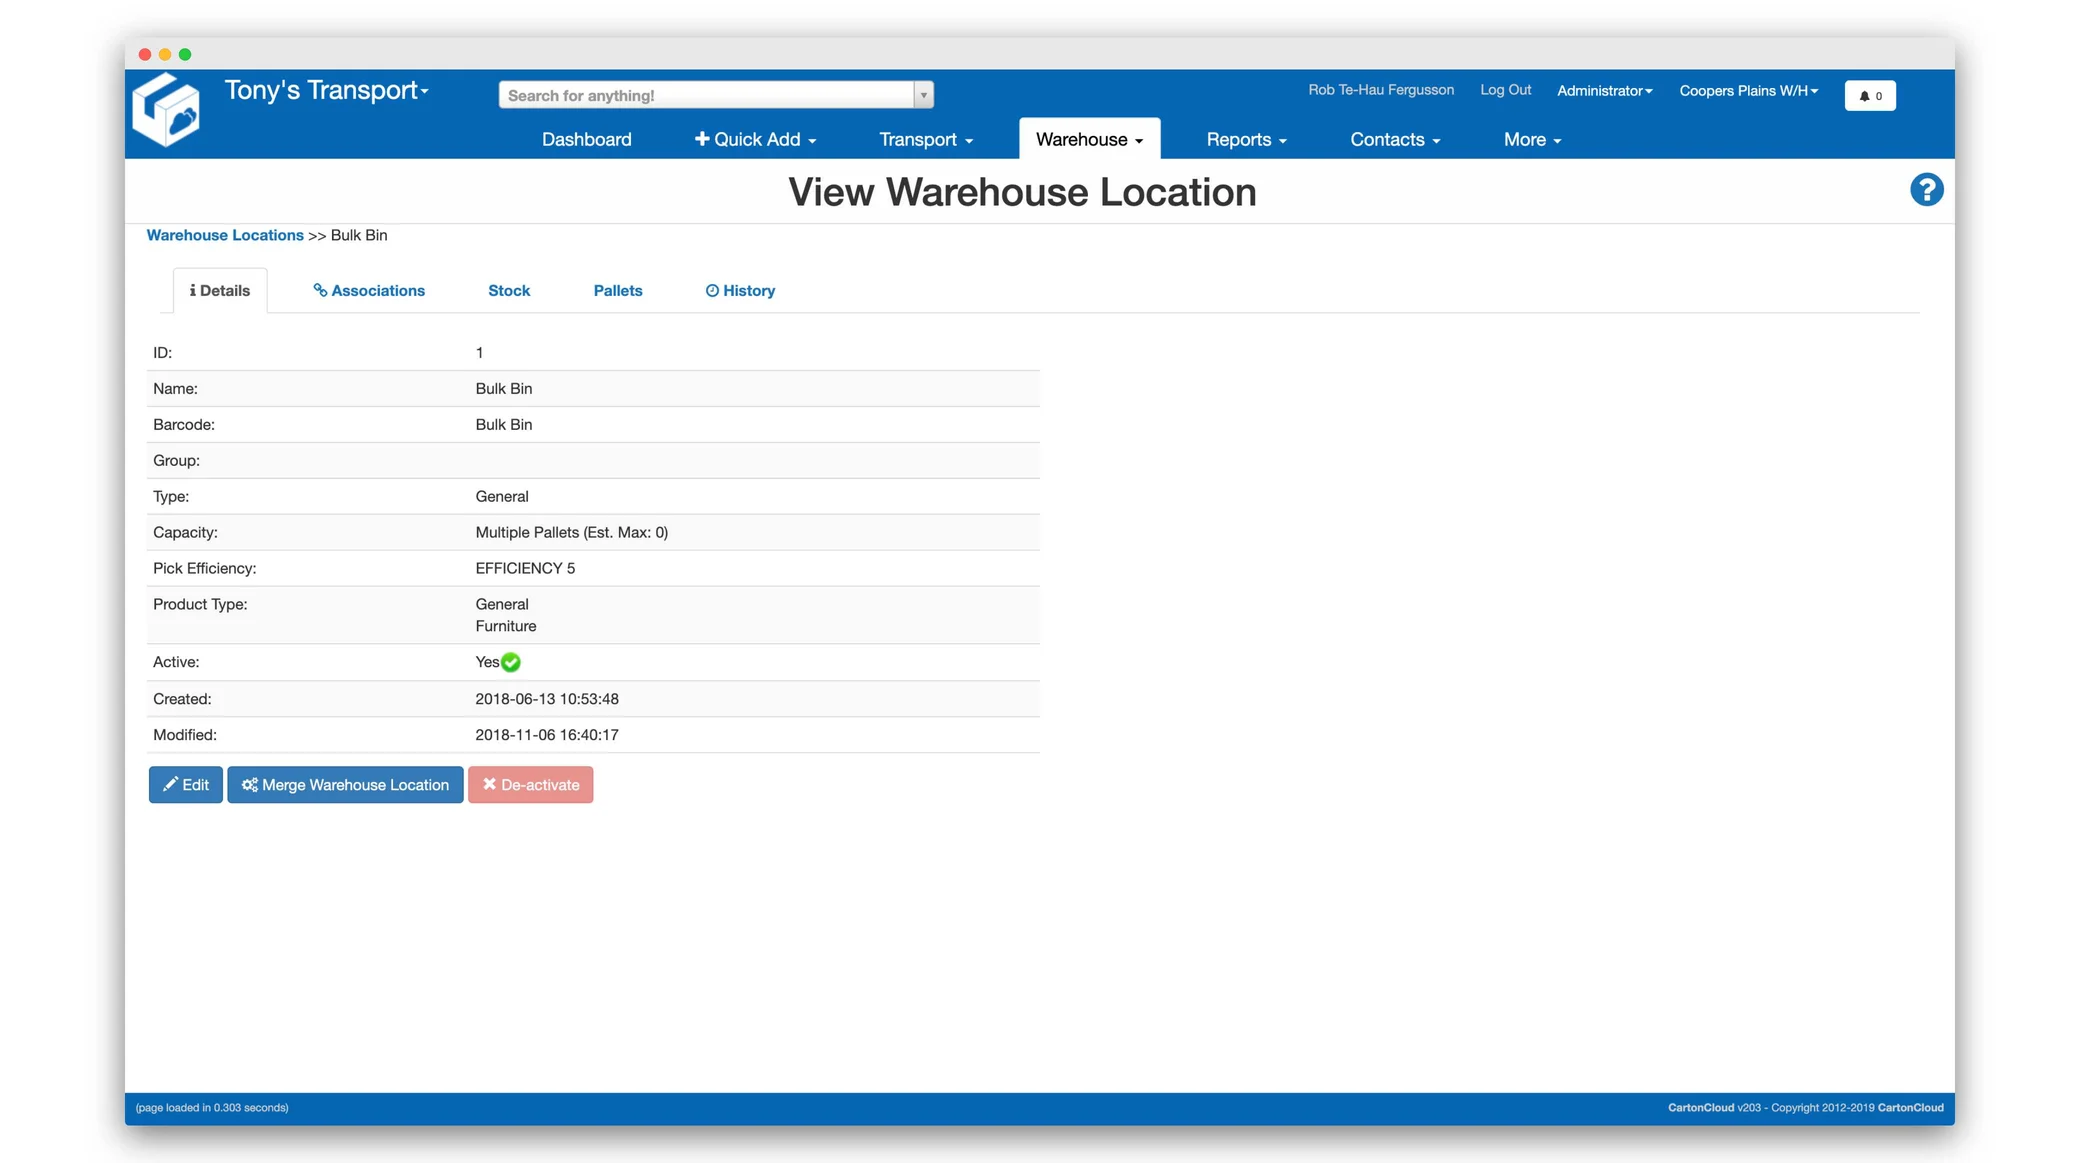Click the green Active checkmark icon
The width and height of the screenshot is (2080, 1163).
tap(511, 663)
